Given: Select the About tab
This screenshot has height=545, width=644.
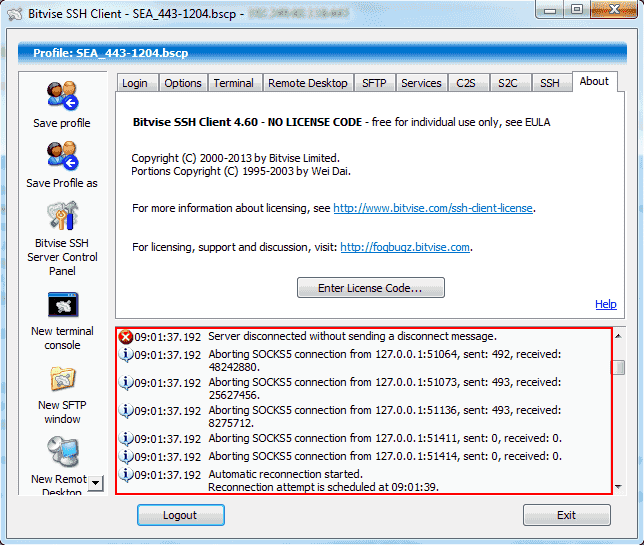Looking at the screenshot, I should [594, 81].
